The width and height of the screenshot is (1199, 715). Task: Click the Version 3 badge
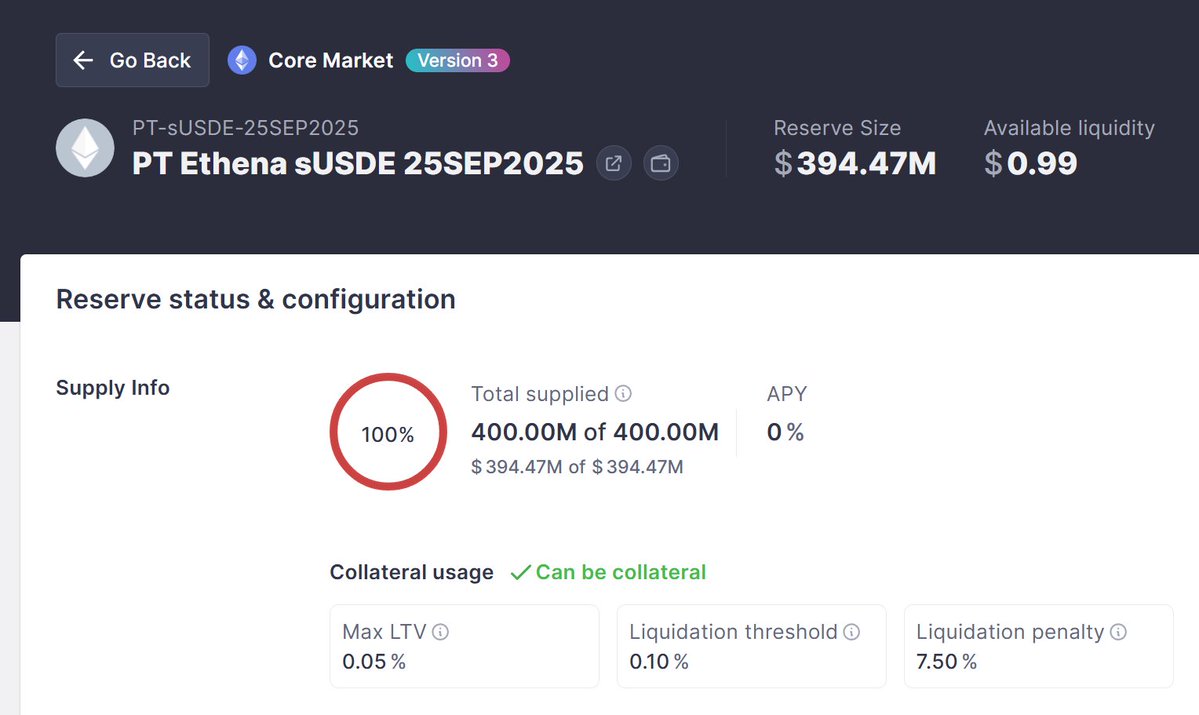457,60
